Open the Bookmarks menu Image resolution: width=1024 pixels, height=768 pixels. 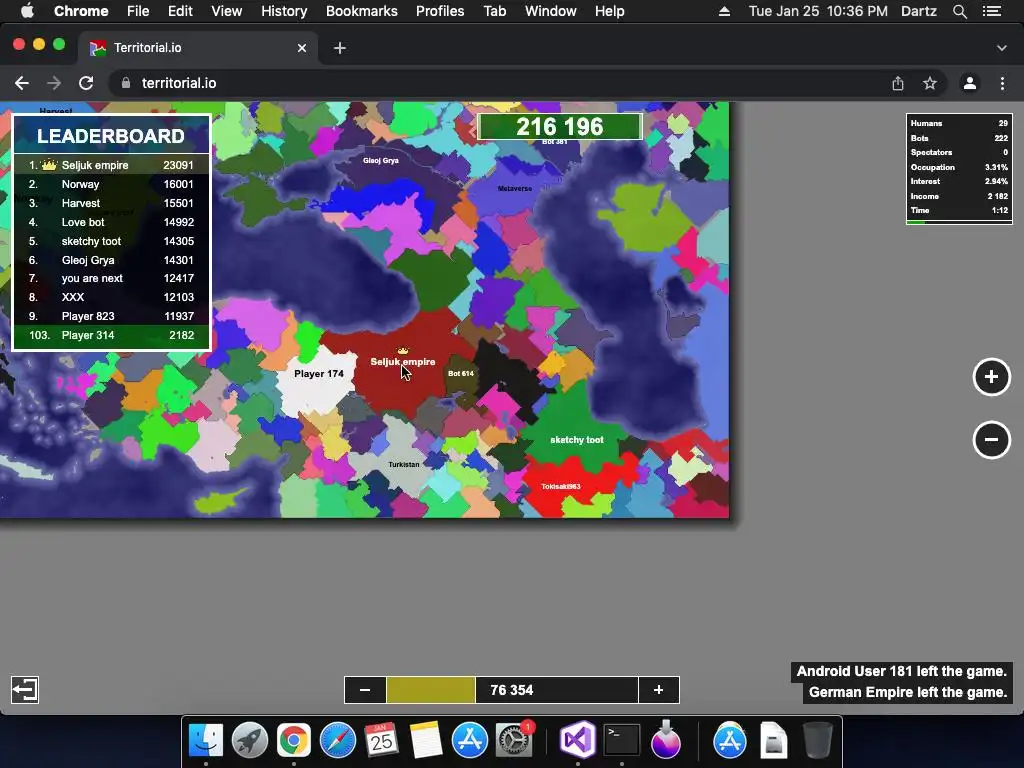point(362,11)
